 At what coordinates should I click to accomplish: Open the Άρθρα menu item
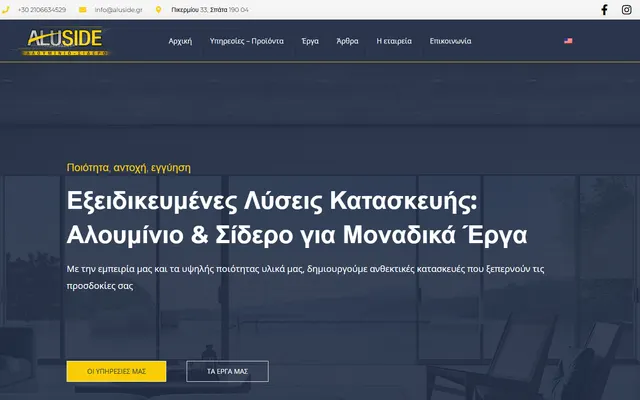347,41
